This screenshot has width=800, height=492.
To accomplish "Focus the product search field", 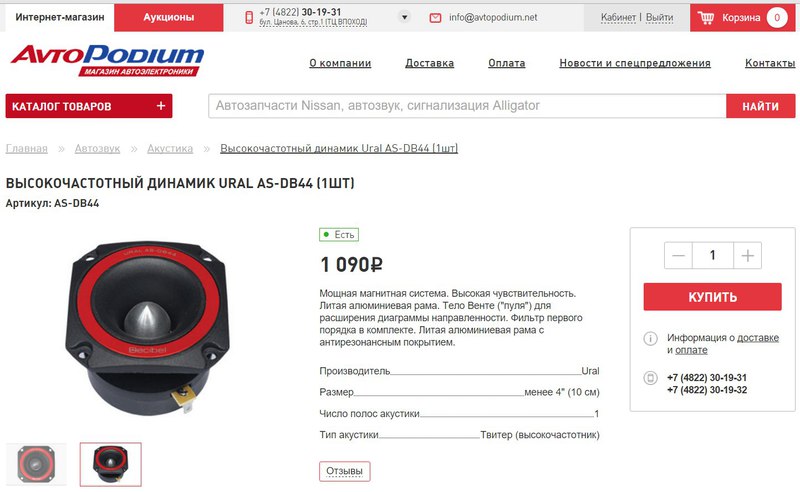I will (x=467, y=106).
